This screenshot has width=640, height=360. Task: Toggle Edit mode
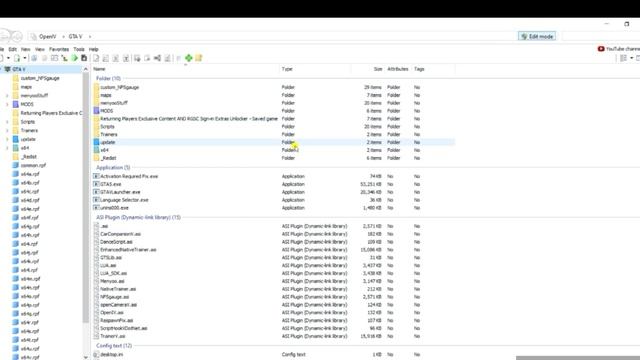tap(537, 36)
